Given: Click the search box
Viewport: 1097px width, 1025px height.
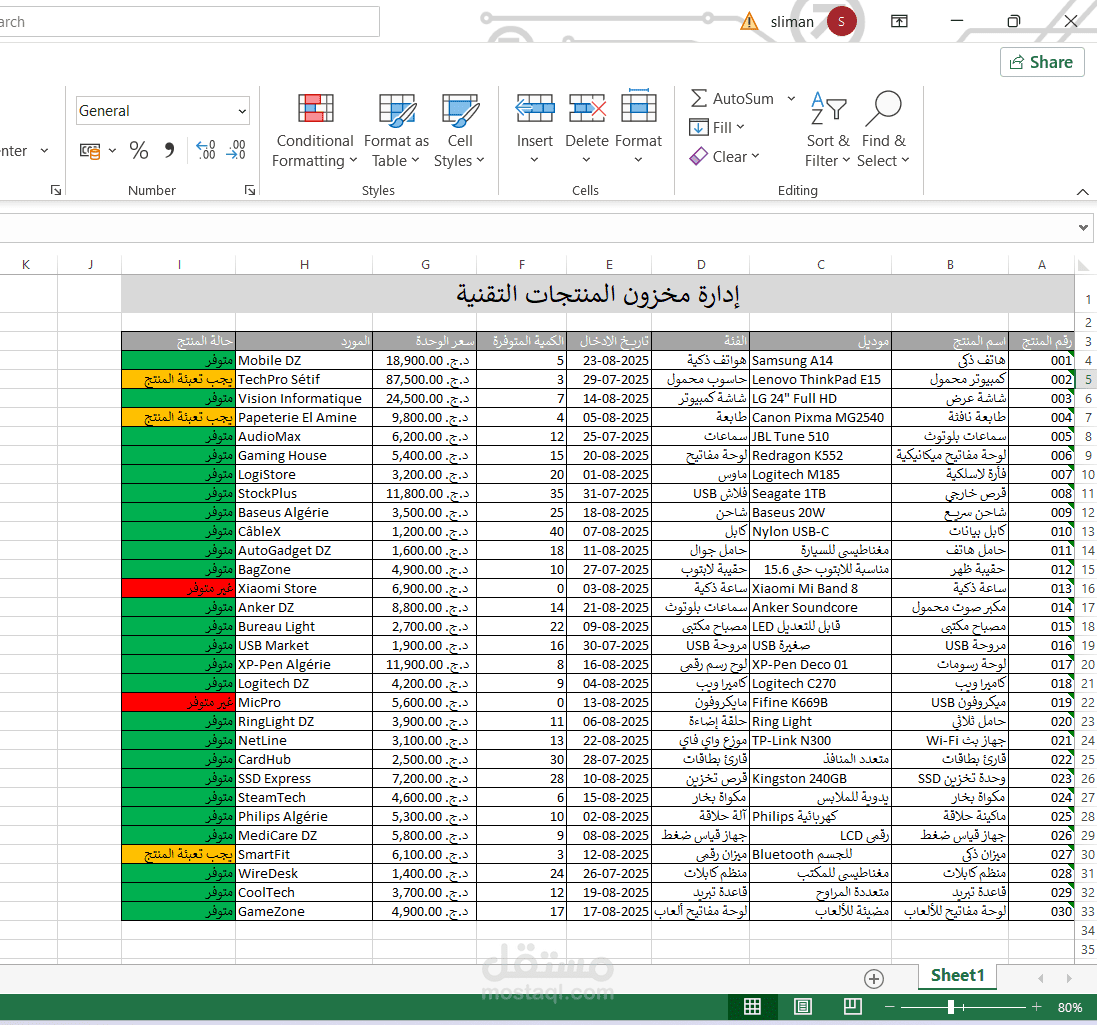Looking at the screenshot, I should click(188, 22).
